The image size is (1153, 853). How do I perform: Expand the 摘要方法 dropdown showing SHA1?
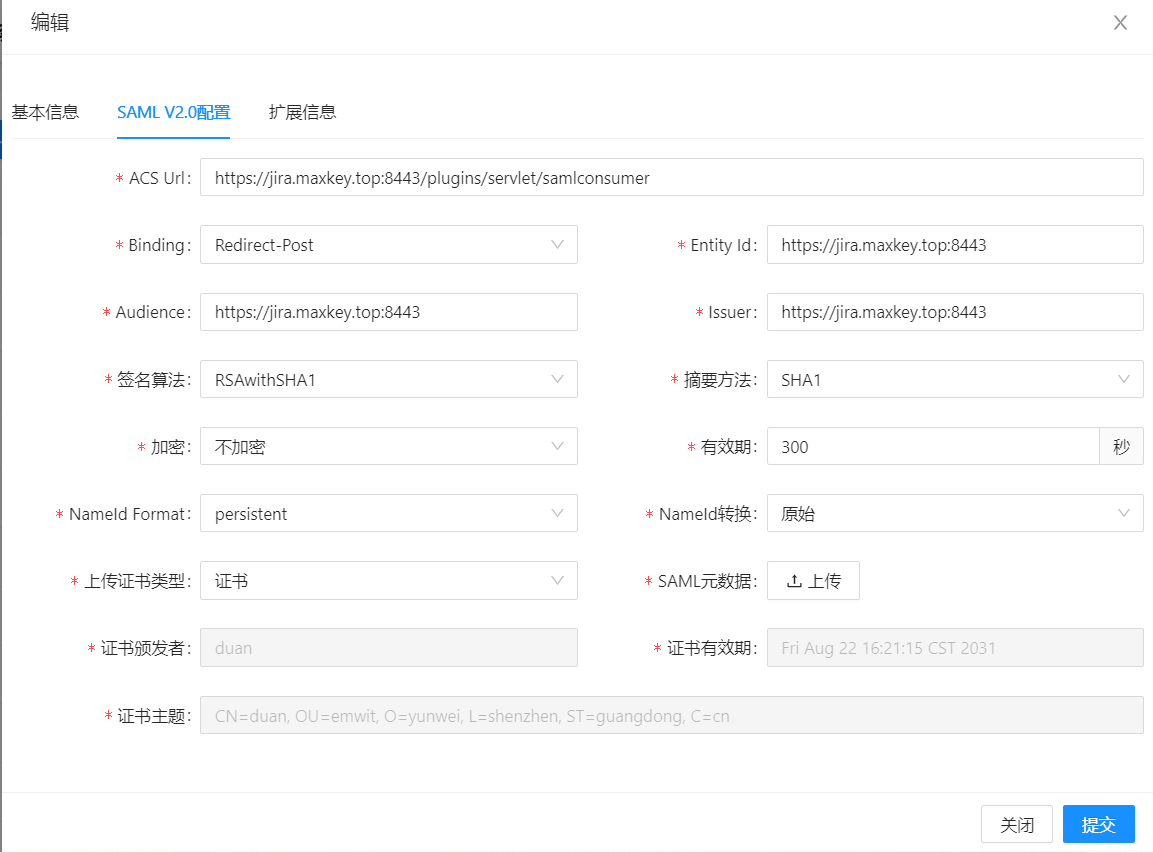[954, 379]
